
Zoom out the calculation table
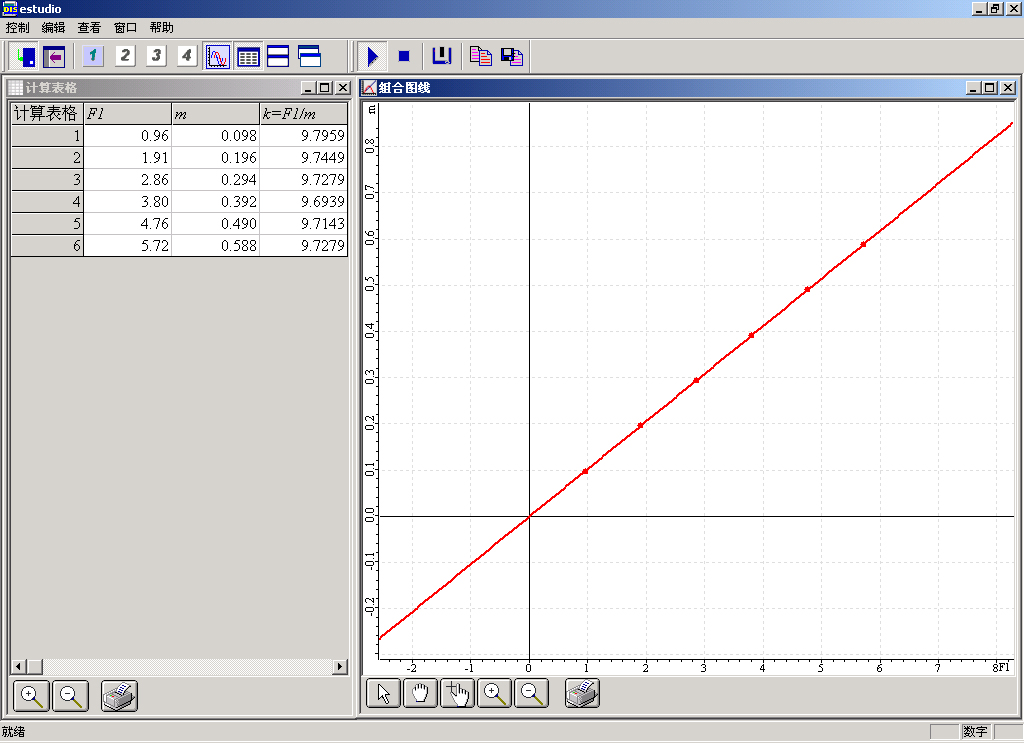point(70,696)
